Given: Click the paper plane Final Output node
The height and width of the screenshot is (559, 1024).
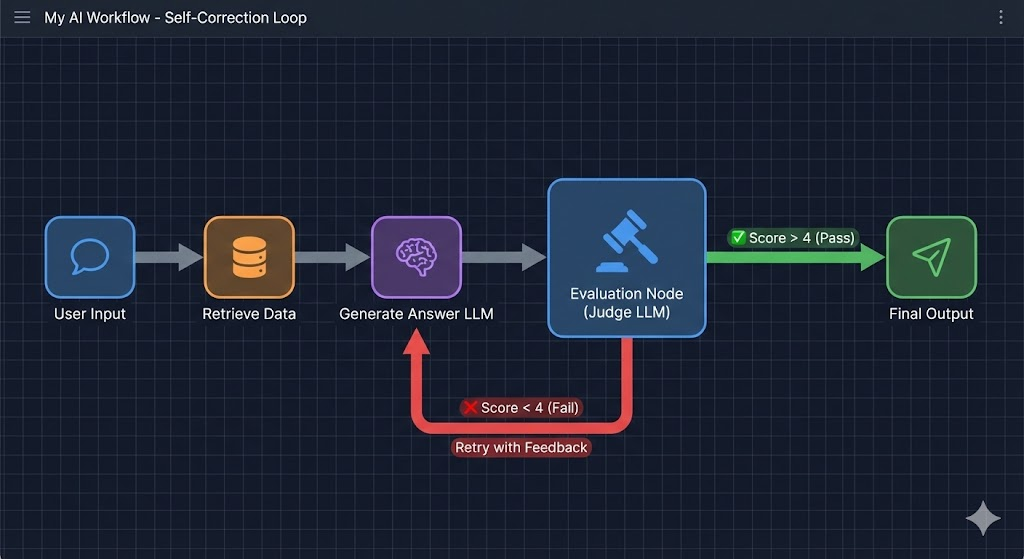Looking at the screenshot, I should (x=931, y=257).
